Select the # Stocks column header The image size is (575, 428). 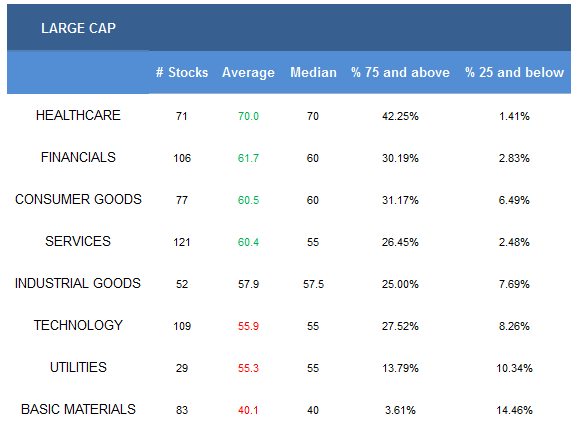pyautogui.click(x=182, y=72)
